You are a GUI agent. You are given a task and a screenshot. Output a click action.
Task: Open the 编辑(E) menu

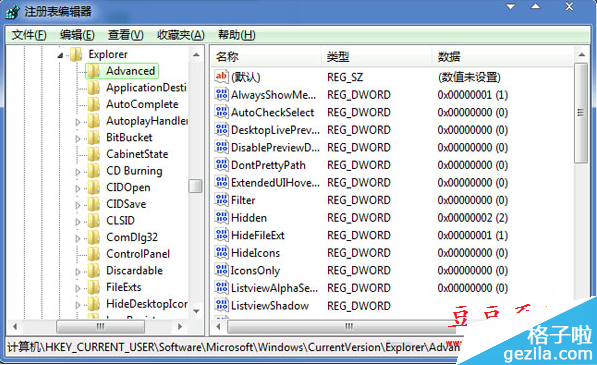pyautogui.click(x=77, y=35)
